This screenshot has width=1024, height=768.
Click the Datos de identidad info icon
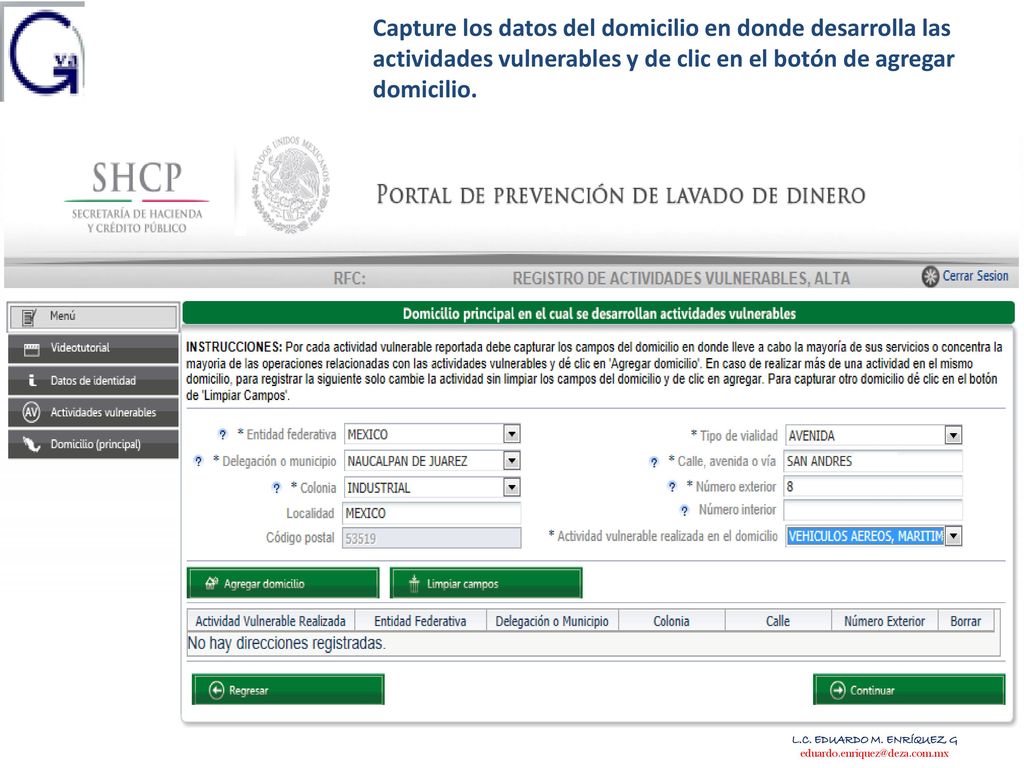coord(32,380)
